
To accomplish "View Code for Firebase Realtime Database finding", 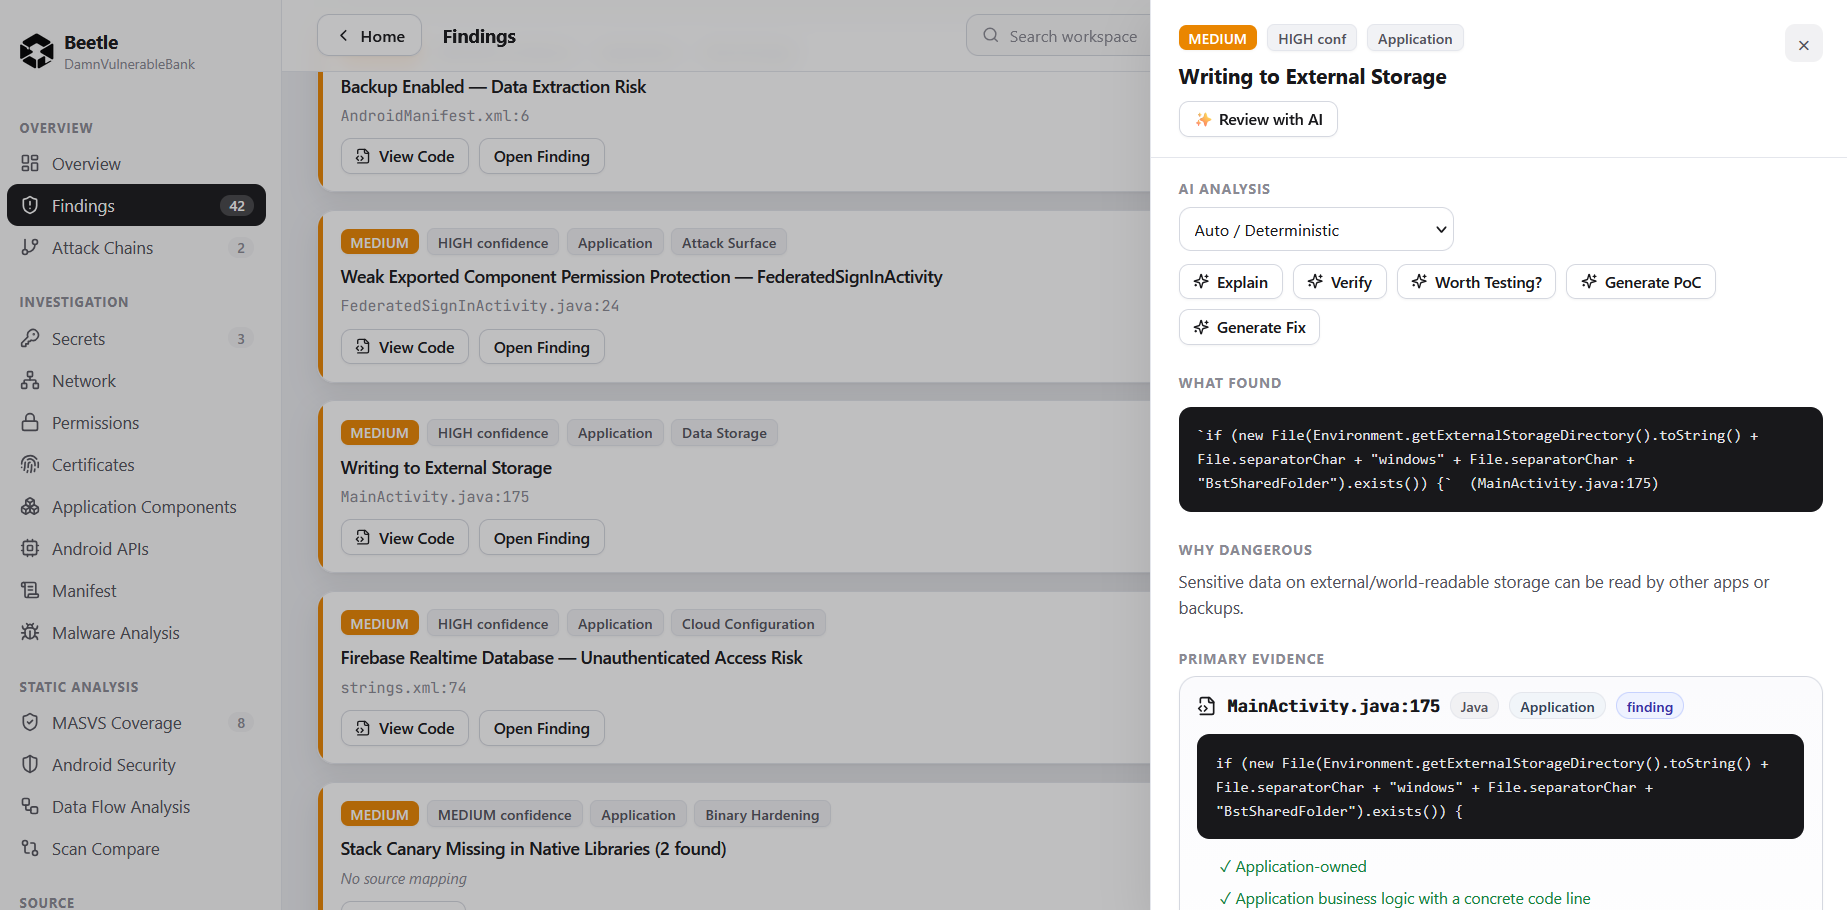I will pos(405,728).
